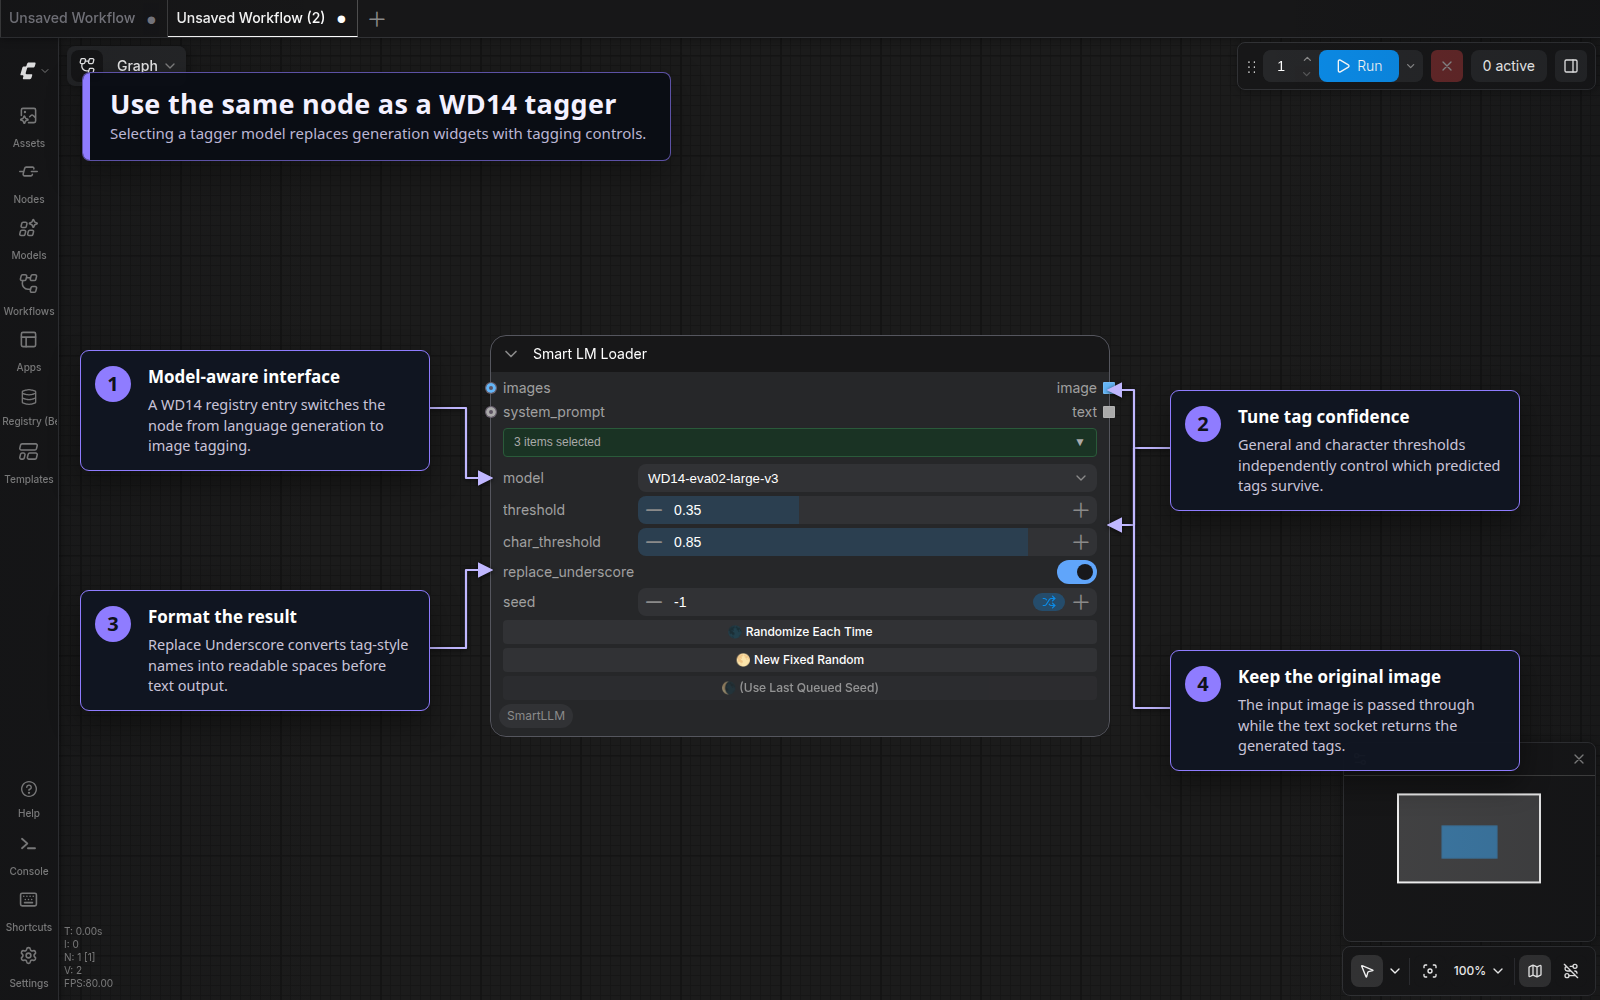The height and width of the screenshot is (1000, 1600).
Task: Open the Graph view dropdown
Action: point(146,66)
